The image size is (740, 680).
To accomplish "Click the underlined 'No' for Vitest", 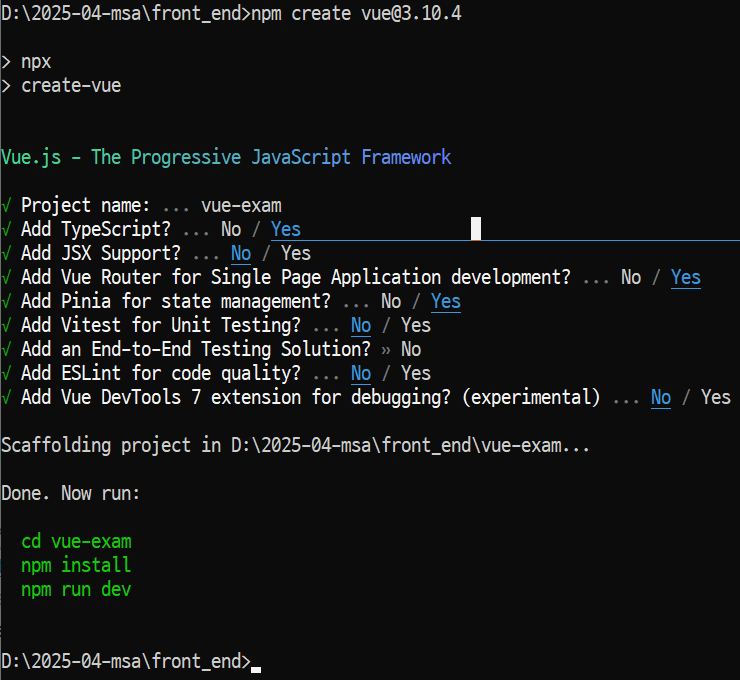I will point(361,326).
